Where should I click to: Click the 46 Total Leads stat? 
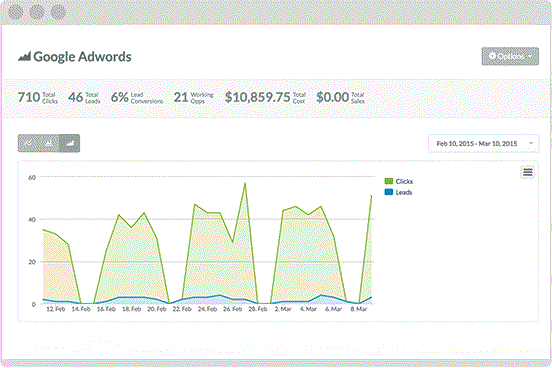coord(84,98)
